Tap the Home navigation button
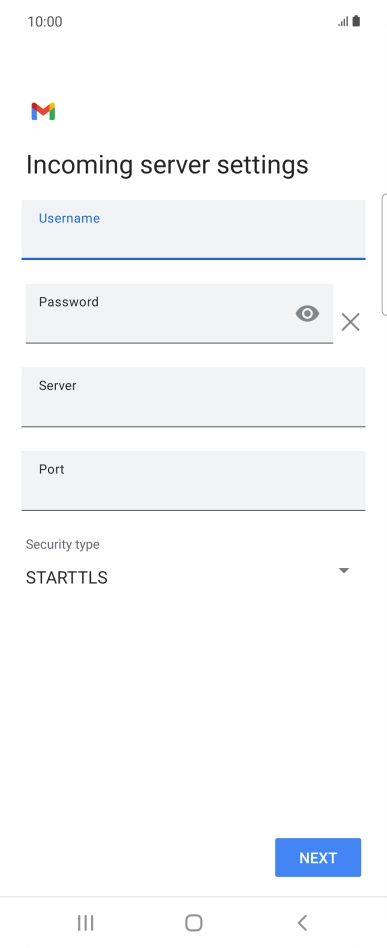The height and width of the screenshot is (948, 387). pos(194,922)
